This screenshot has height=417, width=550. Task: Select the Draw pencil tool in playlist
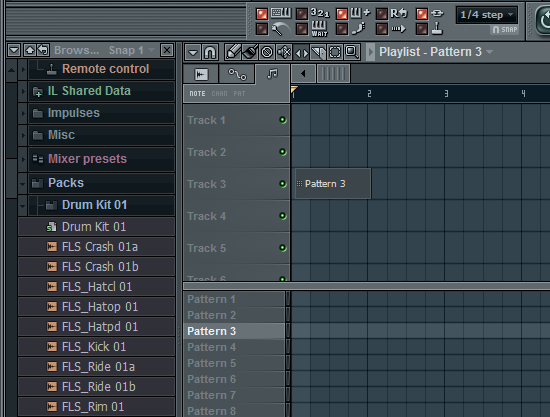click(233, 52)
